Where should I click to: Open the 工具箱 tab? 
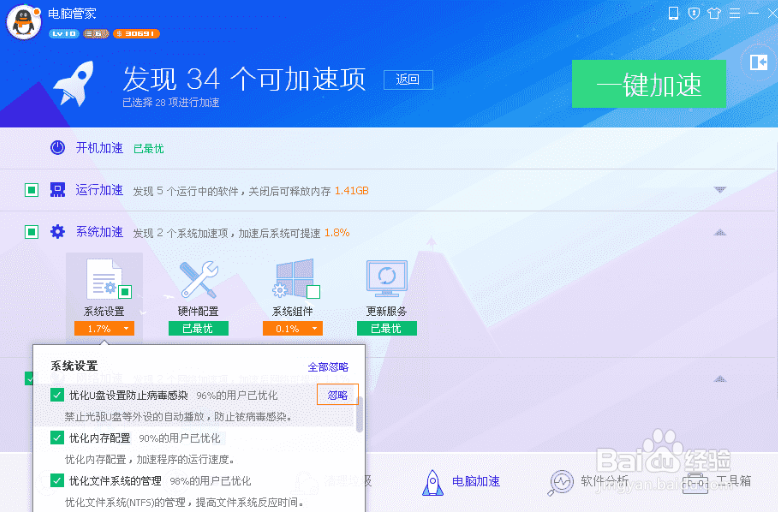(716, 481)
